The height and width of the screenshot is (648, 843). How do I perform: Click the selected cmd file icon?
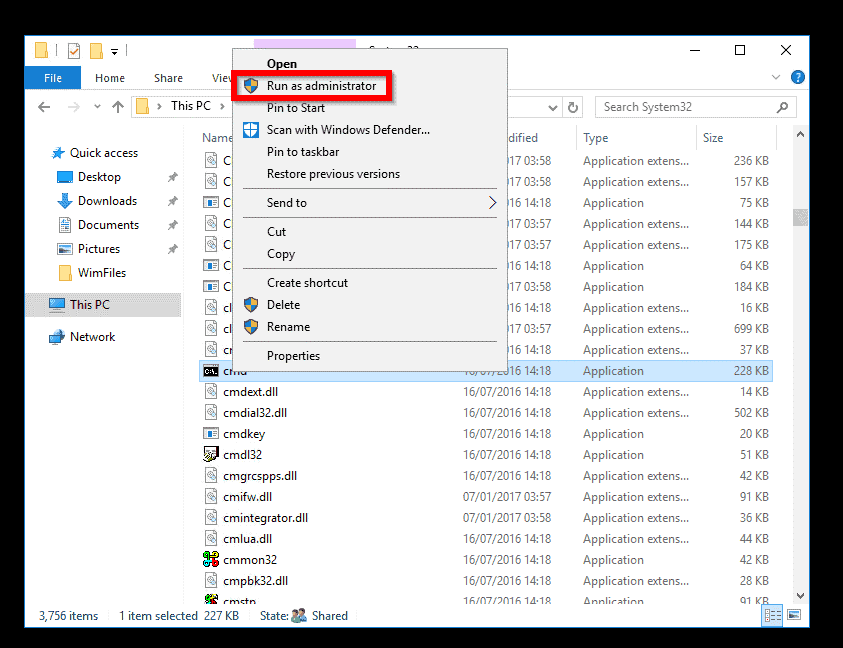(211, 371)
